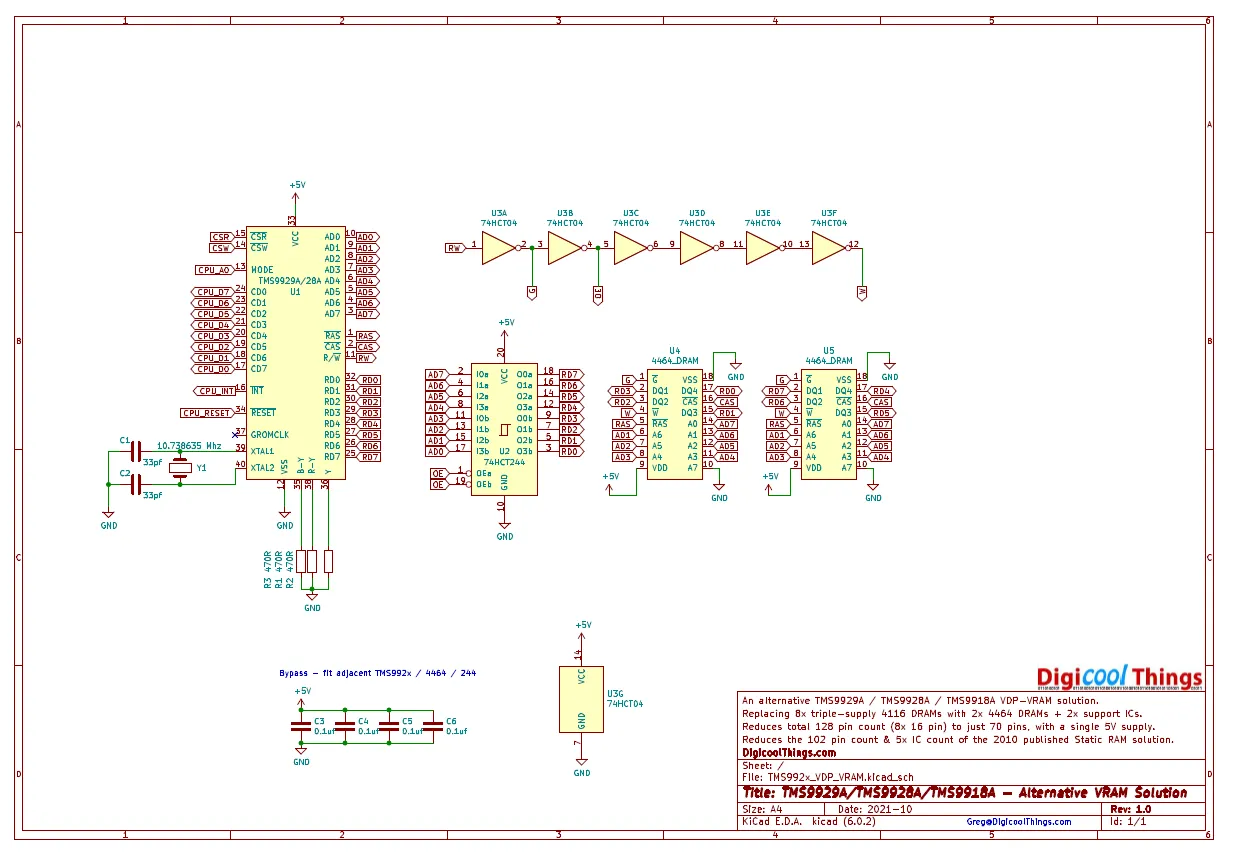The width and height of the screenshot is (1236, 857).
Task: Select the Y1 crystal symbol
Action: pos(180,468)
